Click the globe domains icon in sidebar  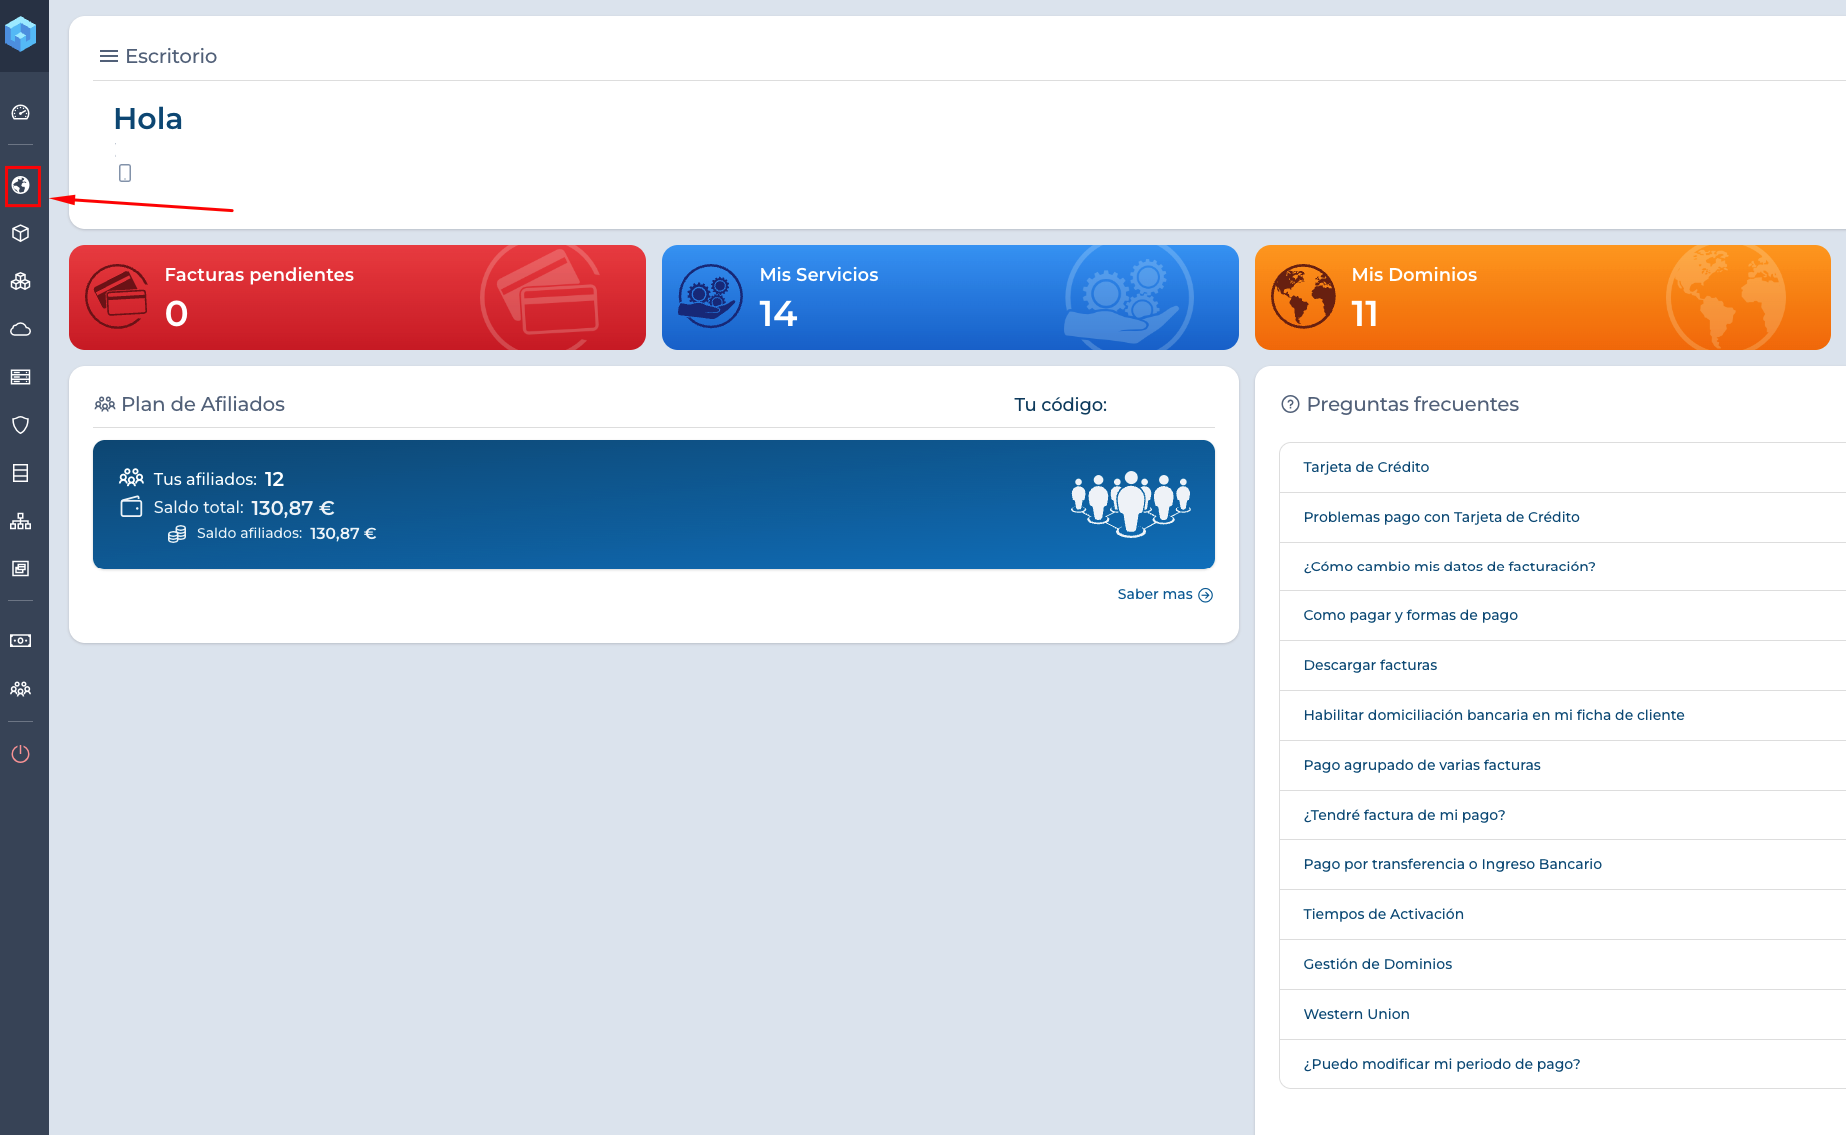pos(21,186)
